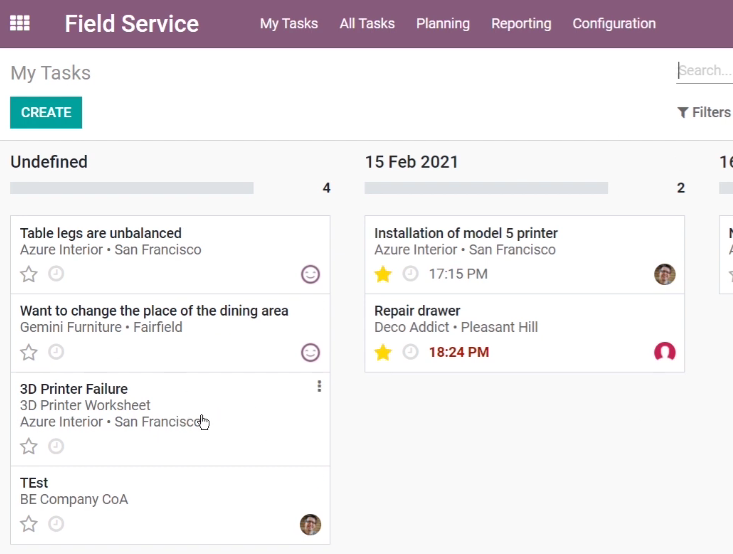733x554 pixels.
Task: Click the Undefined column count 4
Action: pyautogui.click(x=326, y=188)
